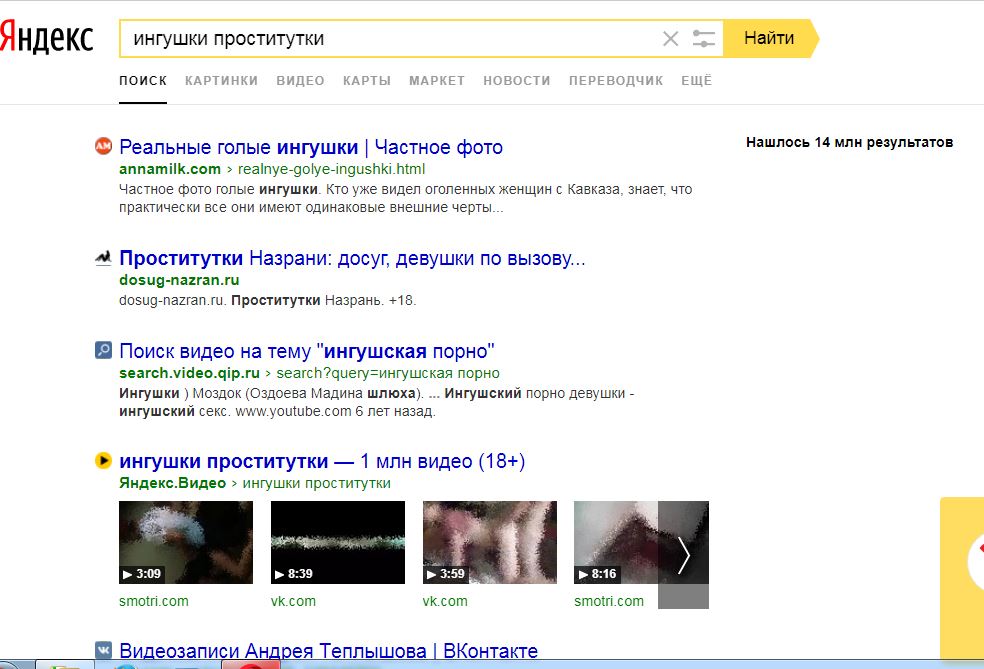This screenshot has width=984, height=669.
Task: Click the Яндекс logo
Action: (x=46, y=38)
